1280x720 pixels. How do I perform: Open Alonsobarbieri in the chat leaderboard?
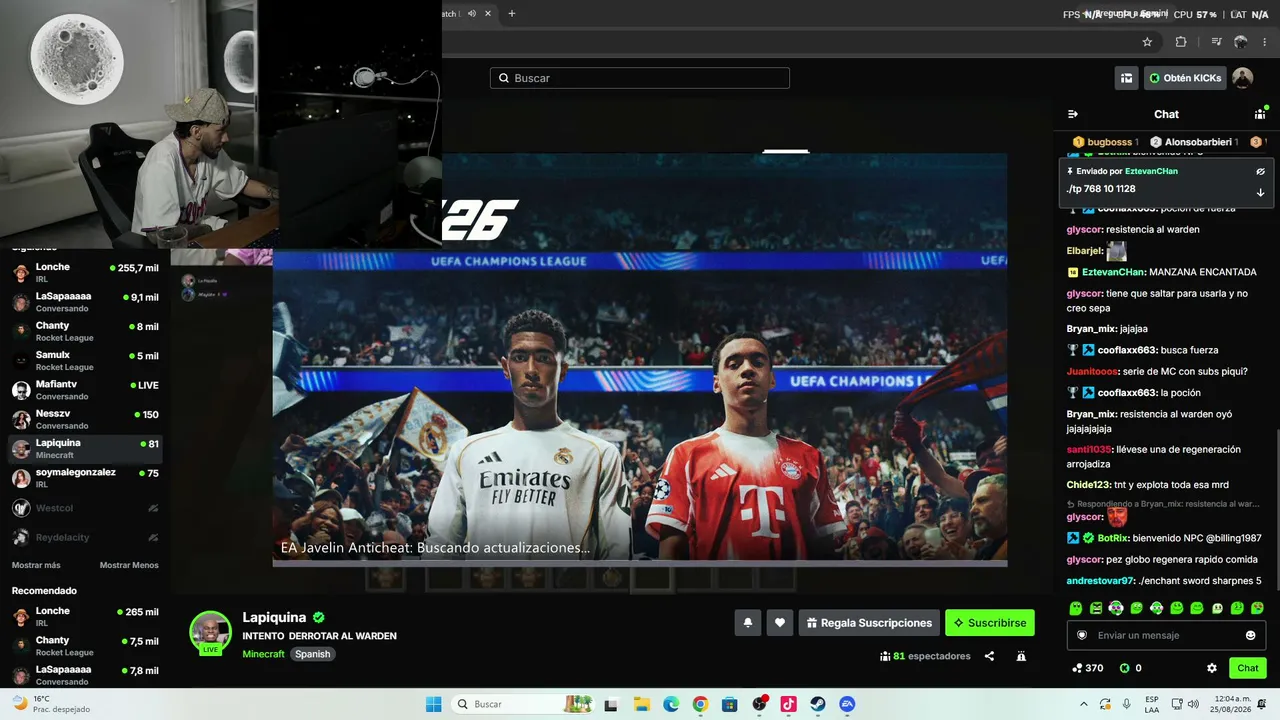1194,142
